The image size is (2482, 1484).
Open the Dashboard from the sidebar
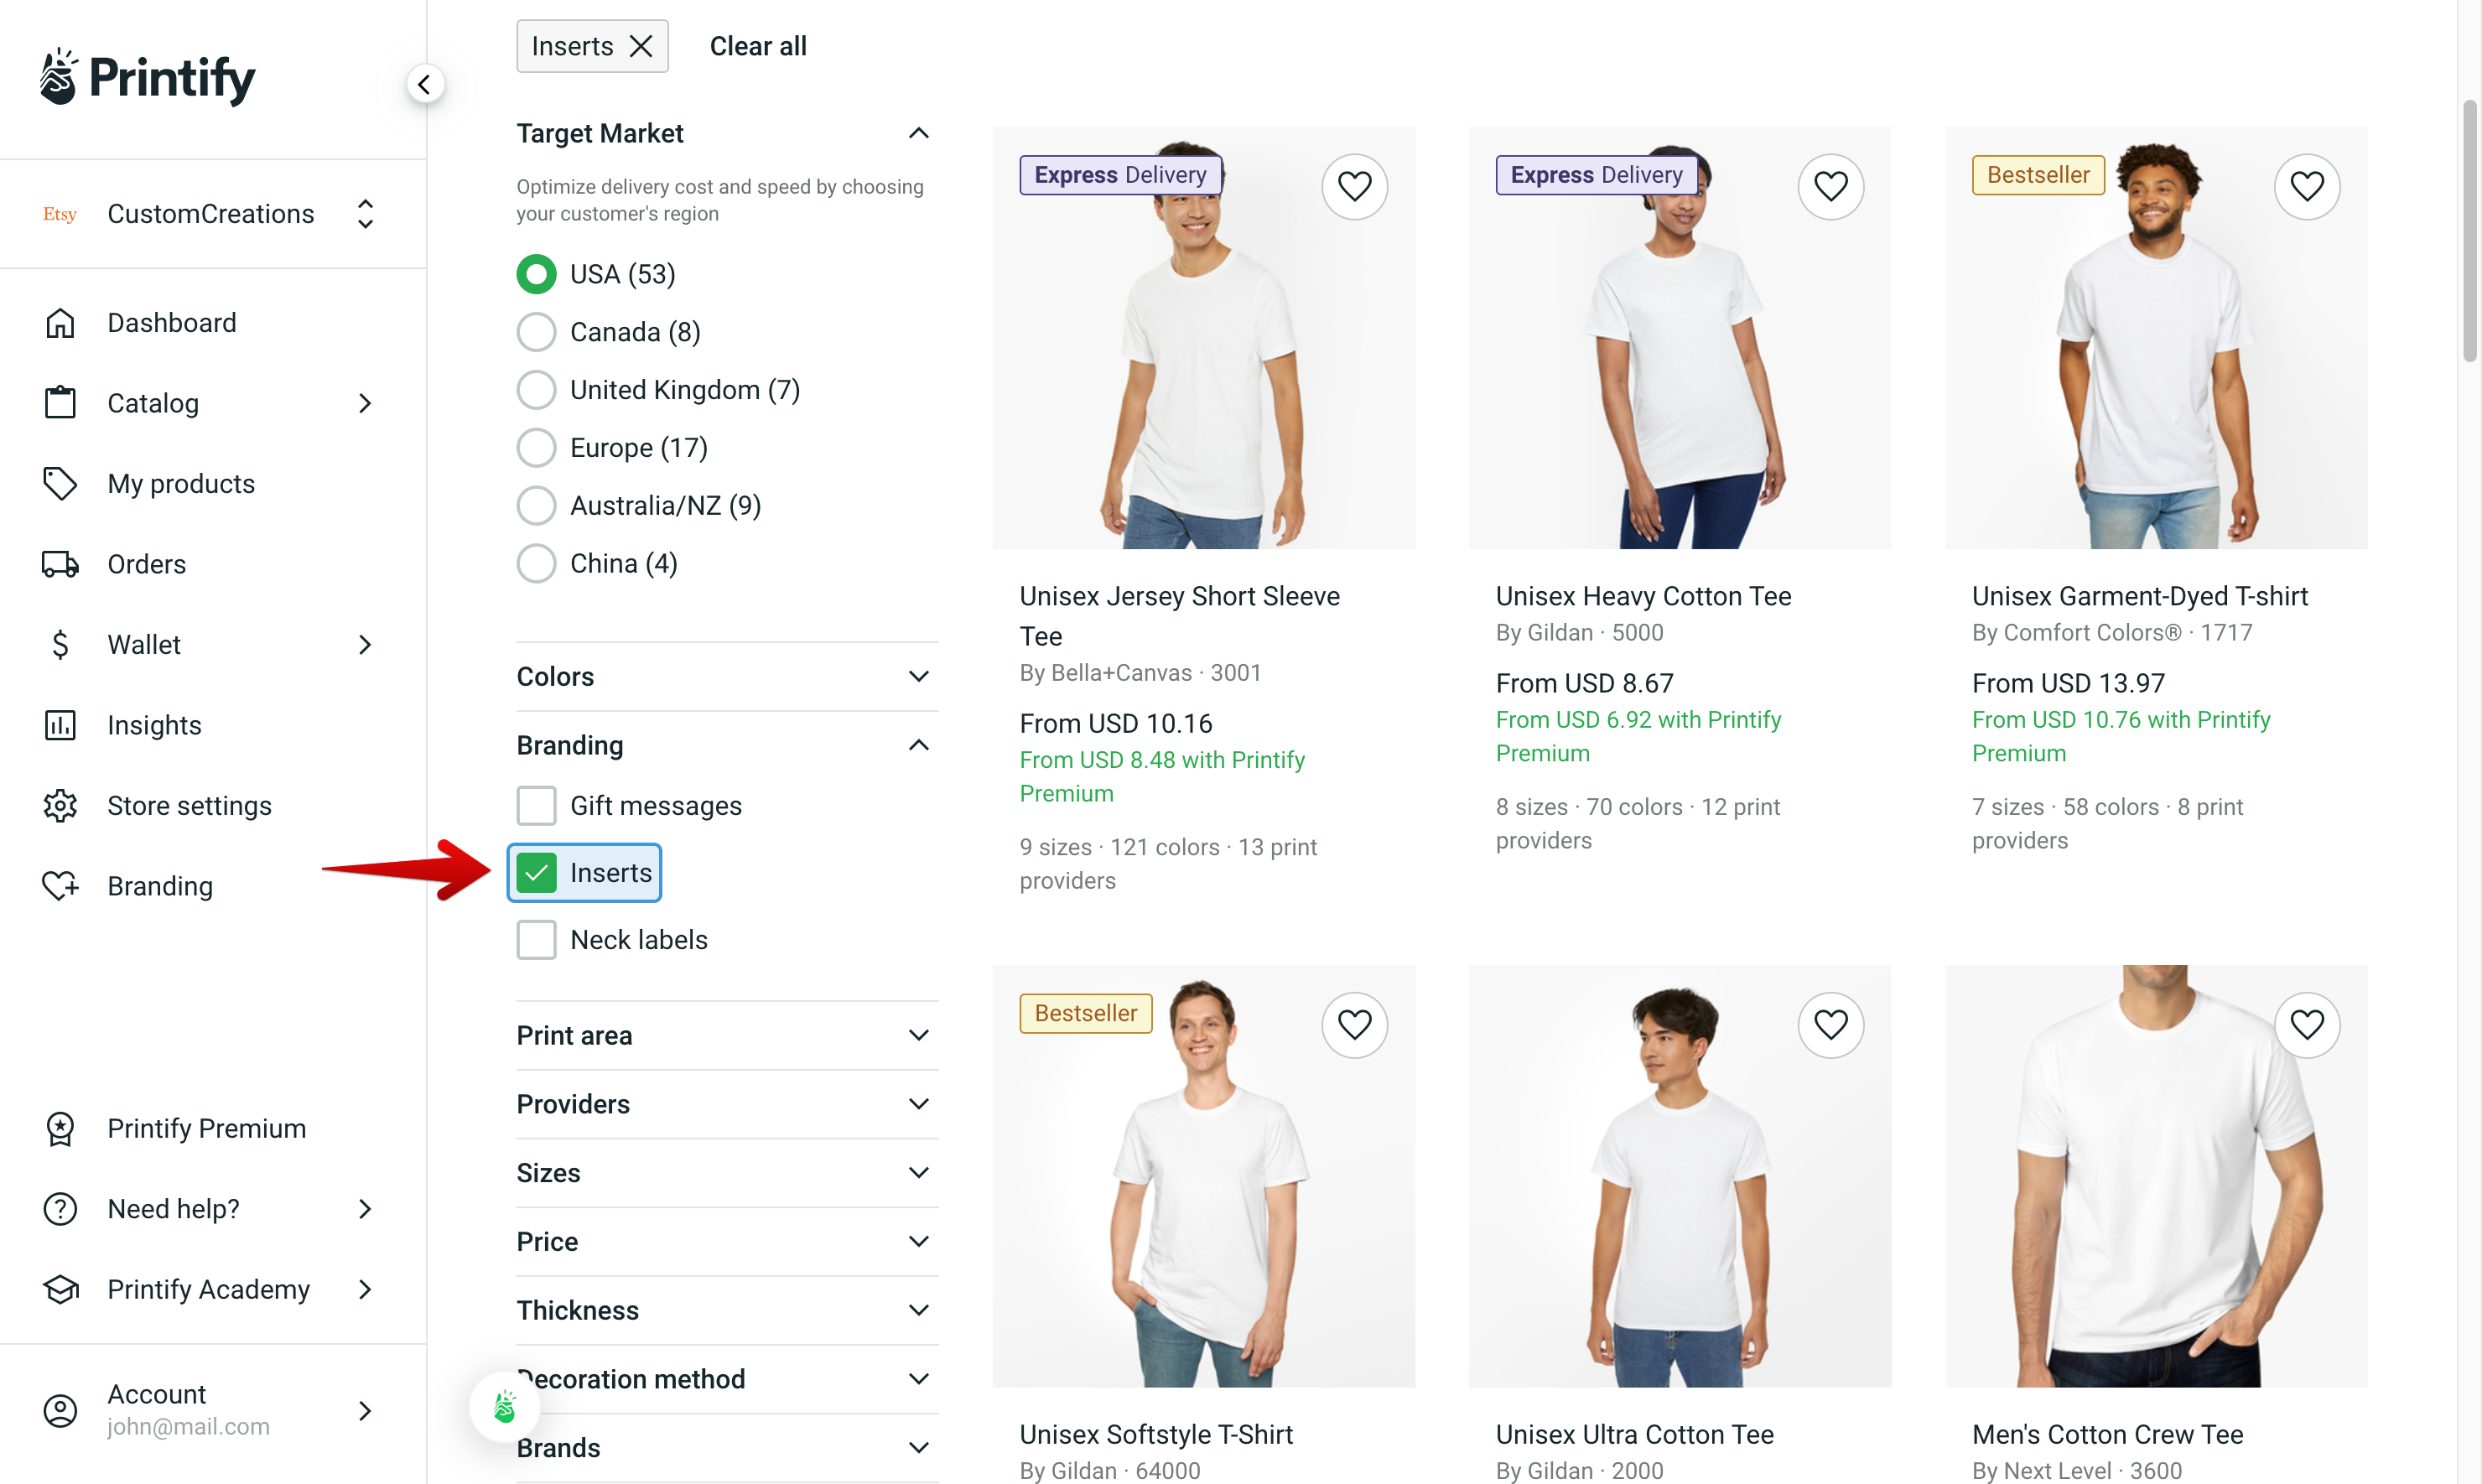[171, 322]
